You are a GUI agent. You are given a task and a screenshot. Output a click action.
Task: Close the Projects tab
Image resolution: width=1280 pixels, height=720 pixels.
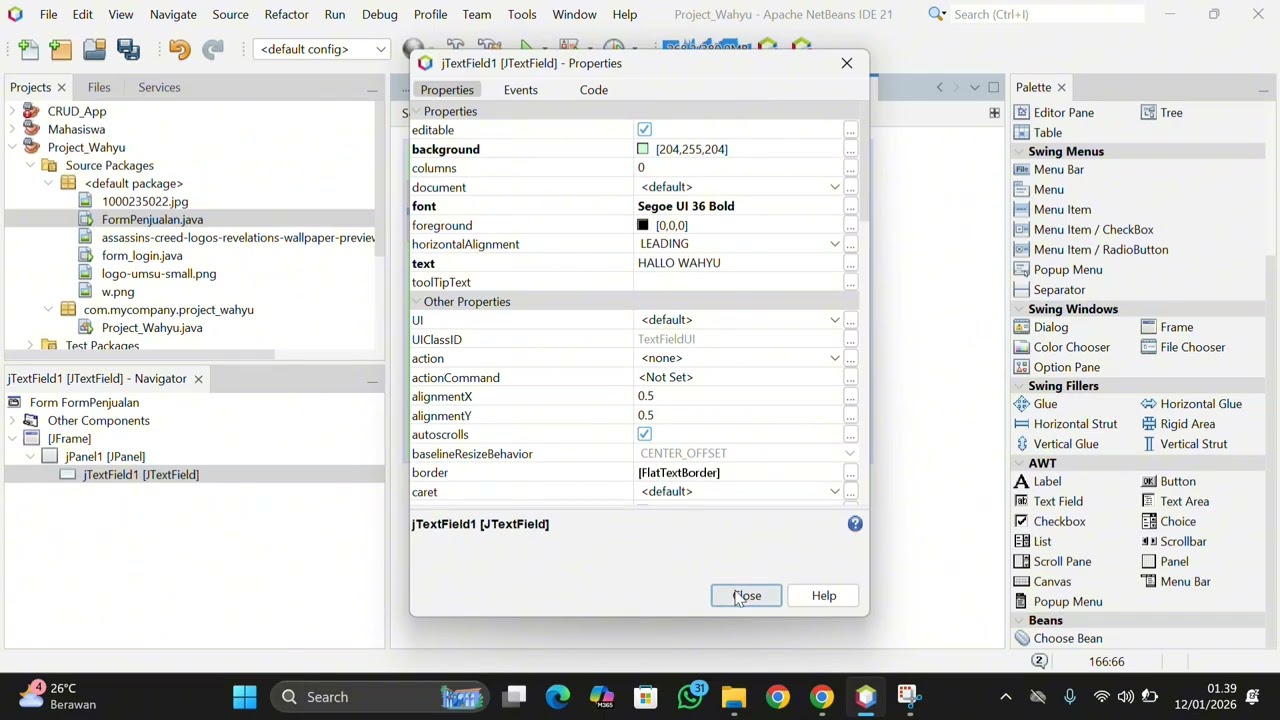61,88
